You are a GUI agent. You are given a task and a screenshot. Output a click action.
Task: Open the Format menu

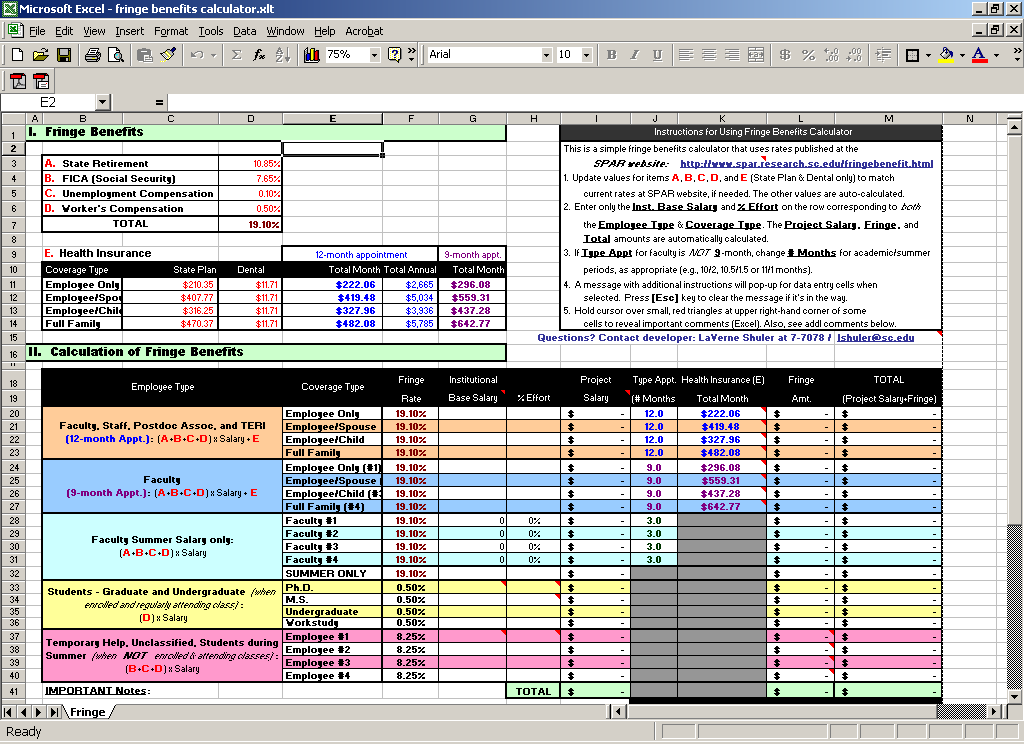[171, 31]
